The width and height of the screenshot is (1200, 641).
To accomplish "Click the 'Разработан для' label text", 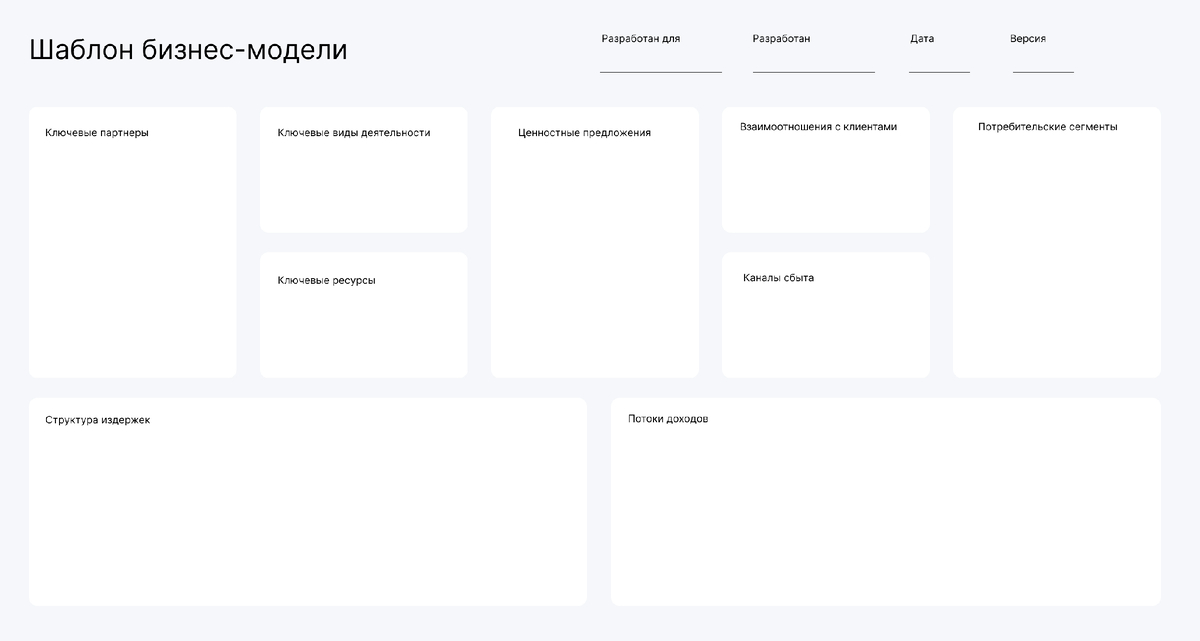I will (x=641, y=39).
